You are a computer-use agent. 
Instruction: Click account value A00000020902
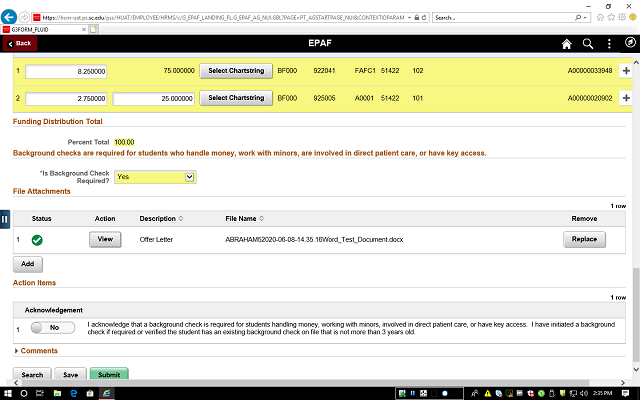(x=590, y=98)
